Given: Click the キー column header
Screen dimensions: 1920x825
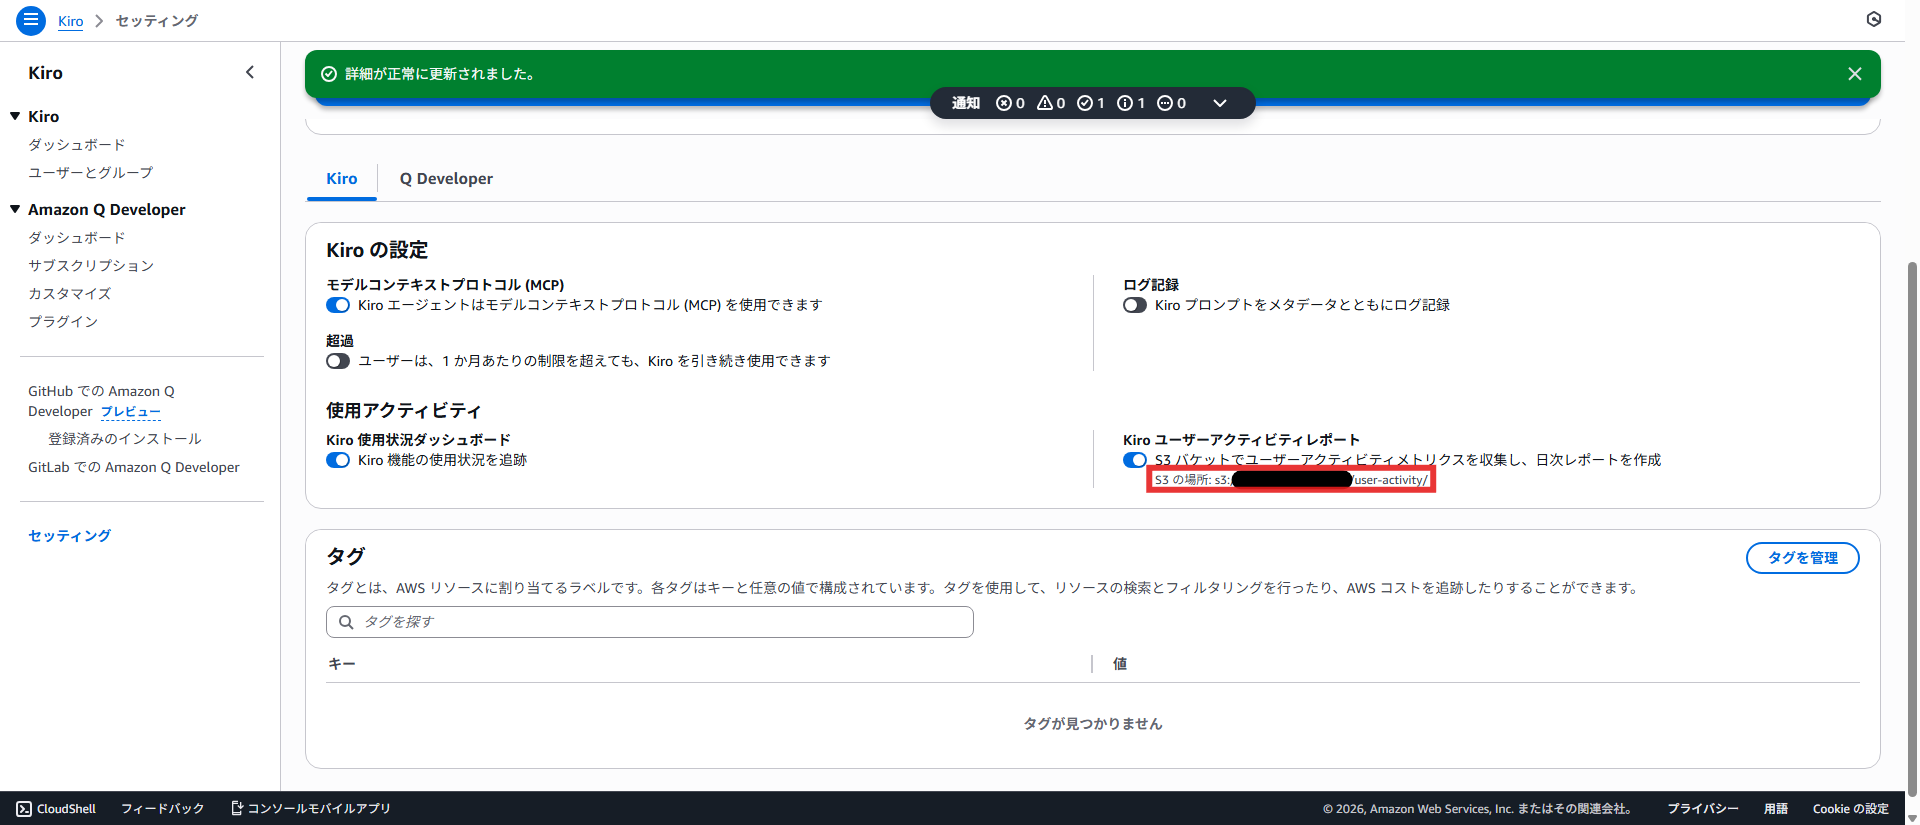Looking at the screenshot, I should pos(342,664).
